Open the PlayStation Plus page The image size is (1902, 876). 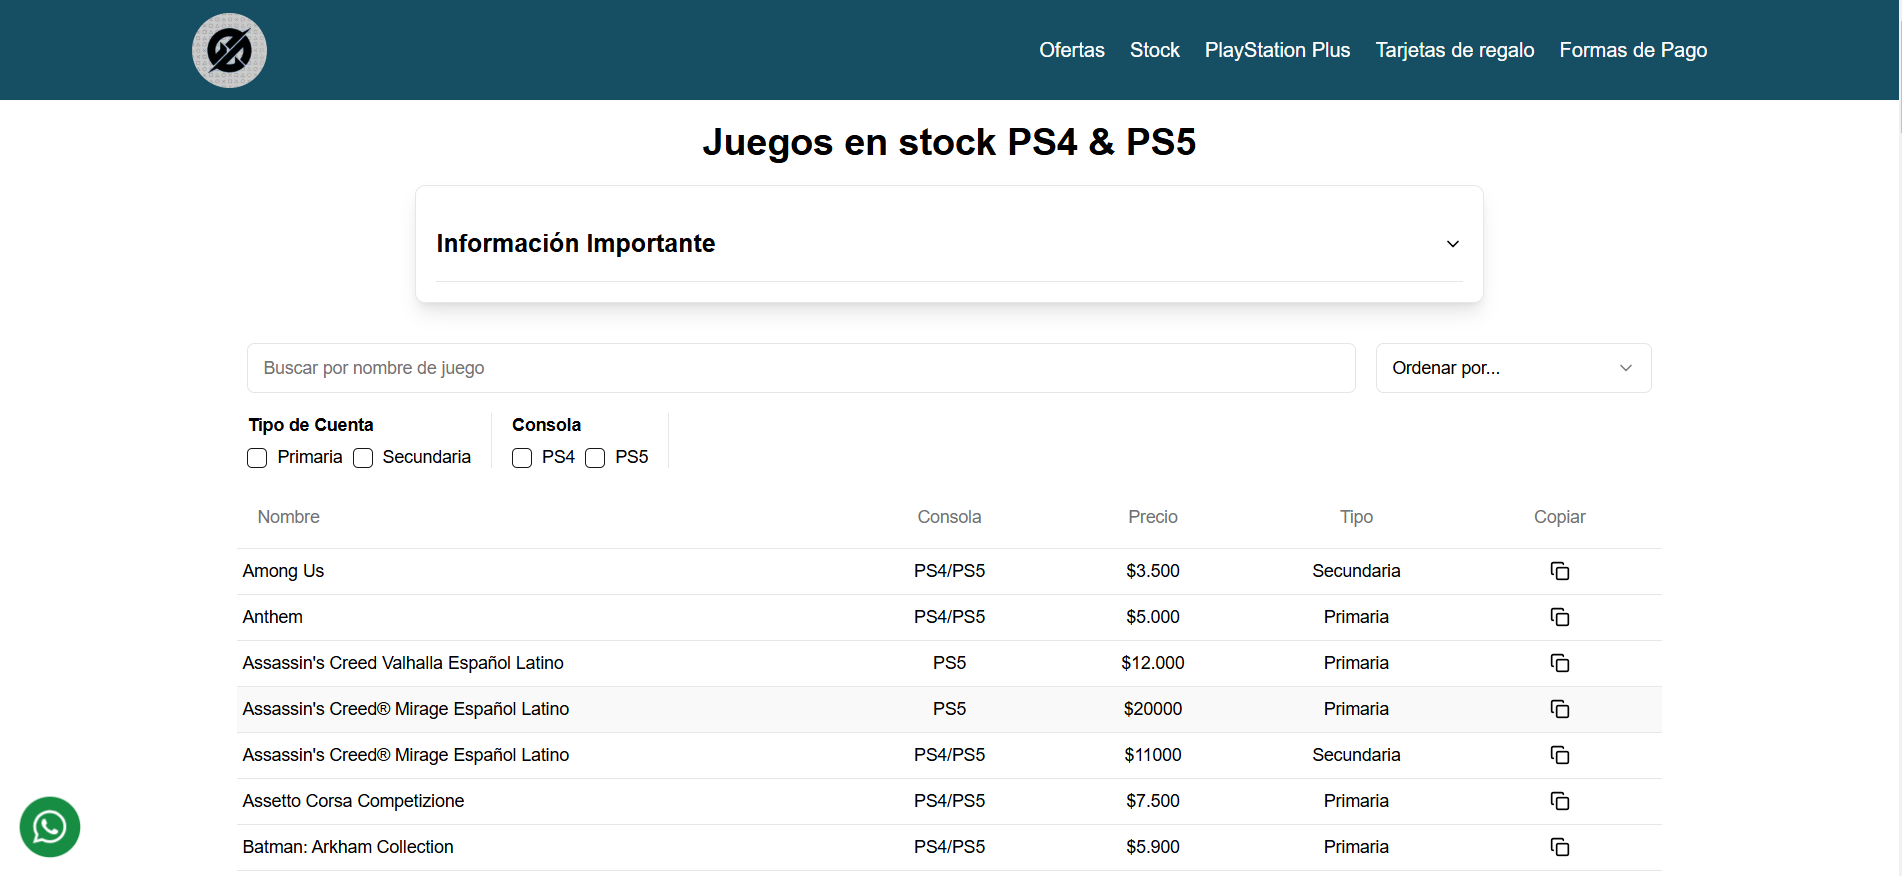click(x=1277, y=50)
